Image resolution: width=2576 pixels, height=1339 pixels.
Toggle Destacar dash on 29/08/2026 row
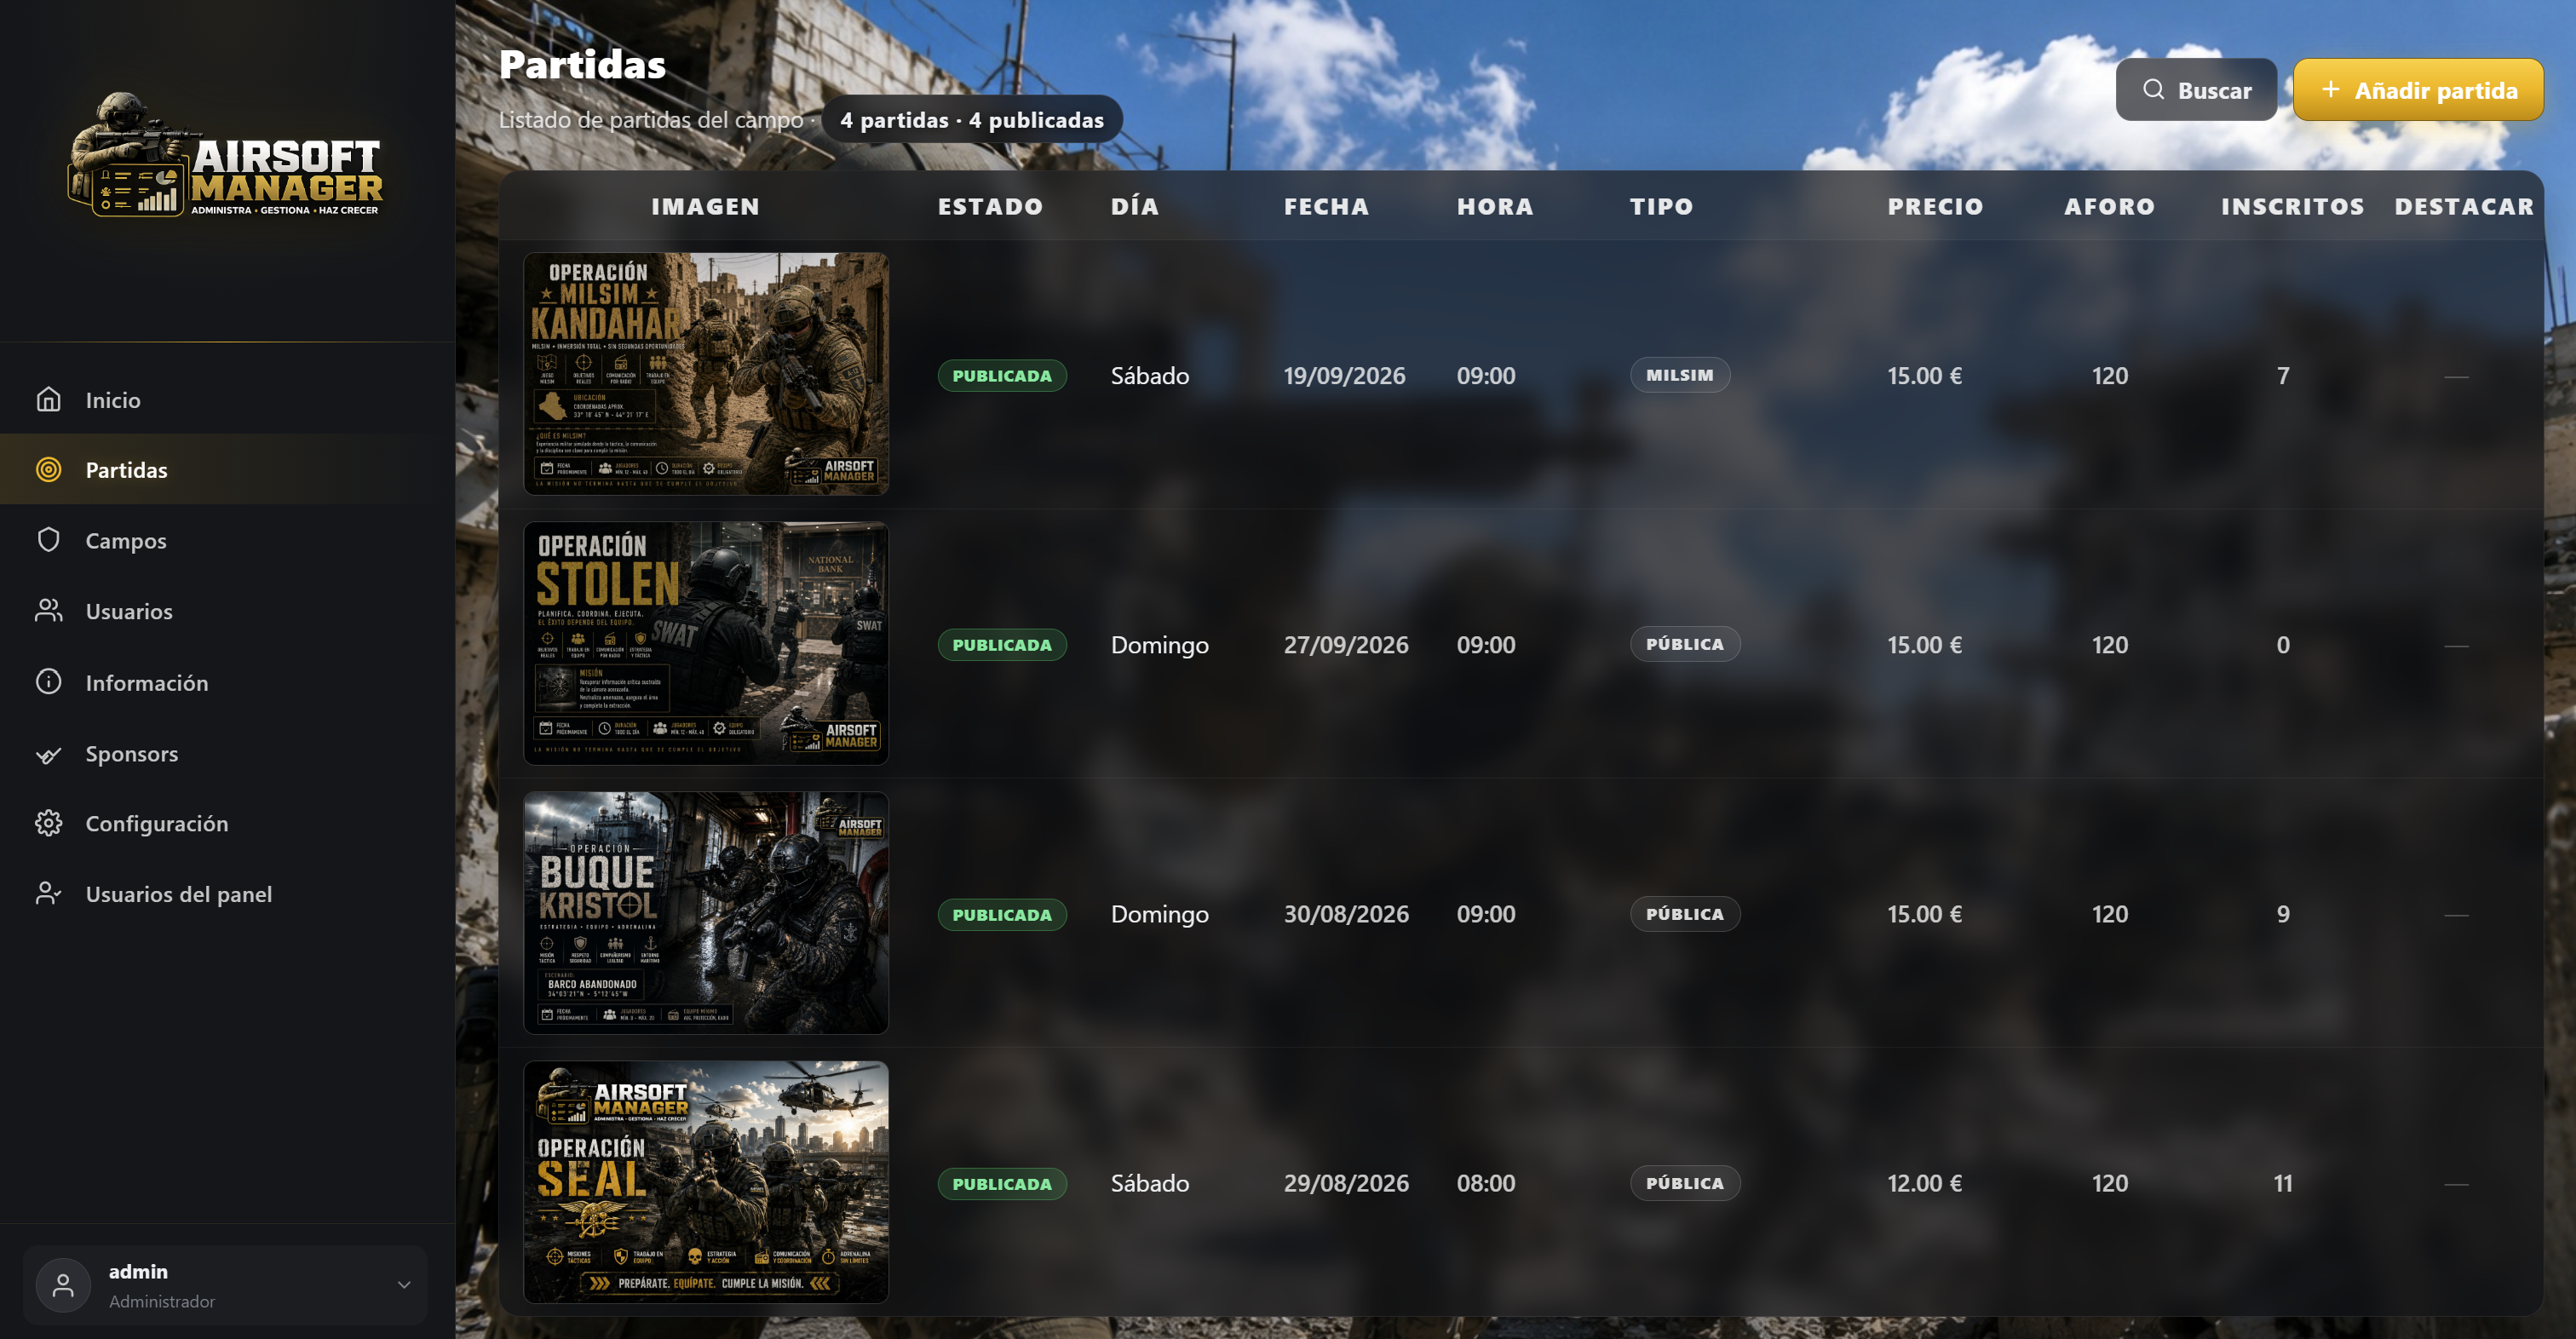point(2456,1184)
